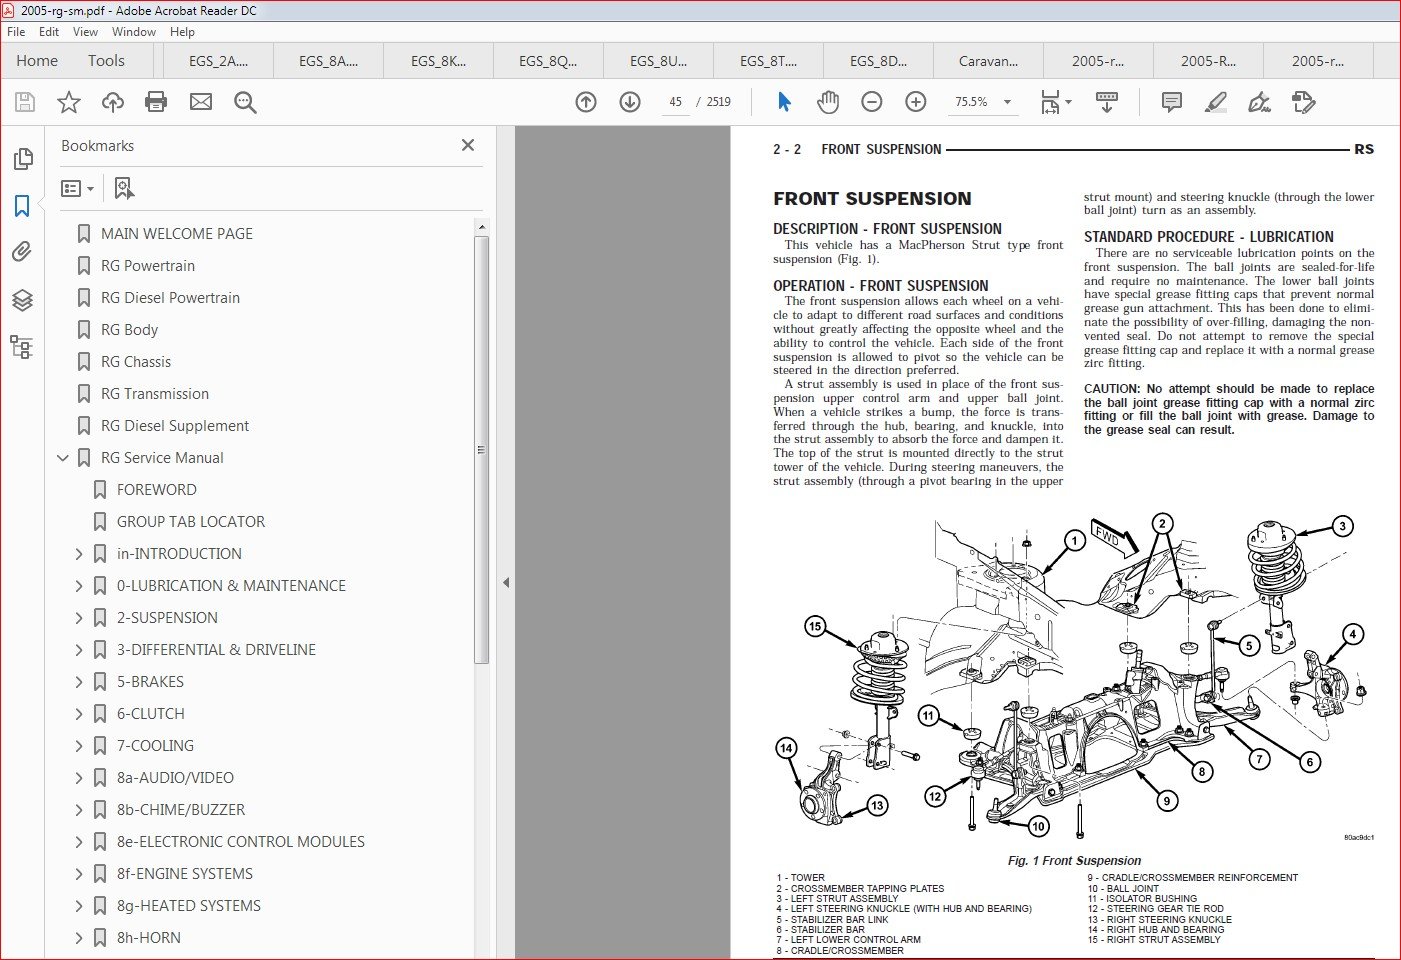Select the highlight text pen tool
The image size is (1401, 960).
1216,102
